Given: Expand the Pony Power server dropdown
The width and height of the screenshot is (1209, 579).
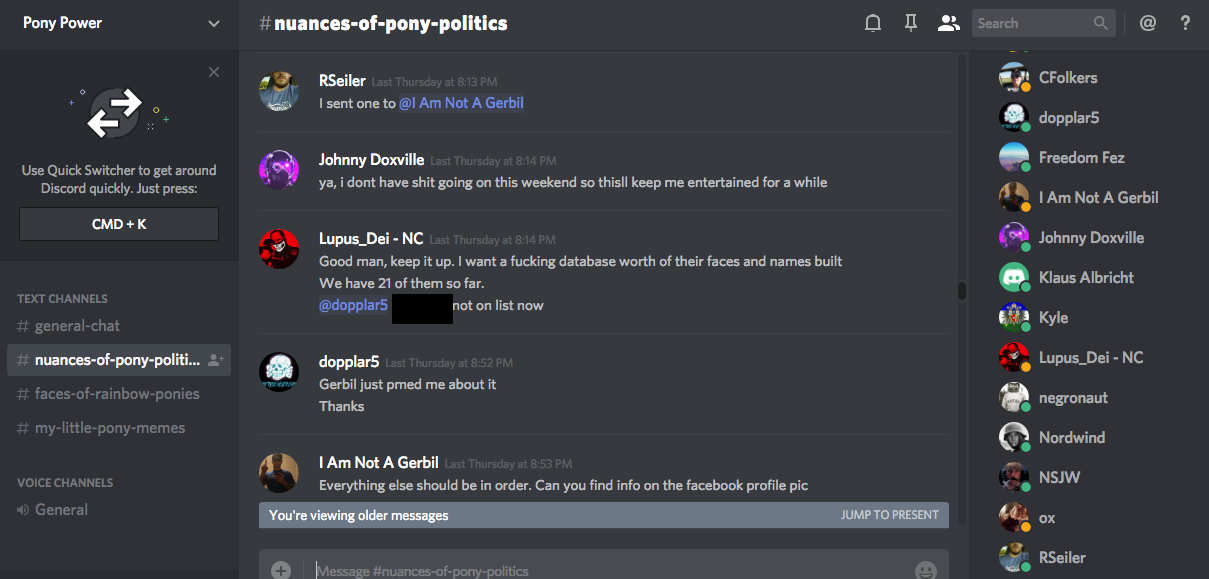Looking at the screenshot, I should (x=213, y=23).
